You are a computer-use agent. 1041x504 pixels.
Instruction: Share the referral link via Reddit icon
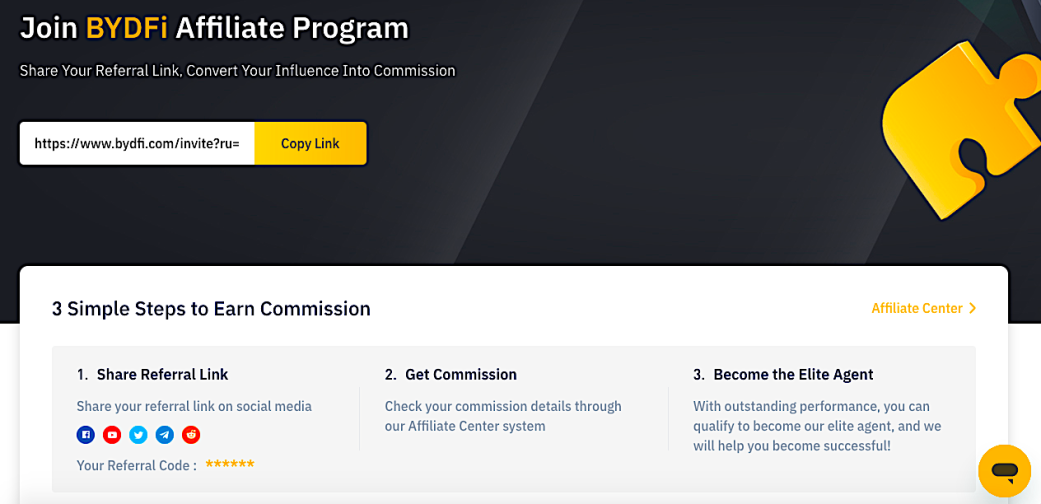click(191, 436)
